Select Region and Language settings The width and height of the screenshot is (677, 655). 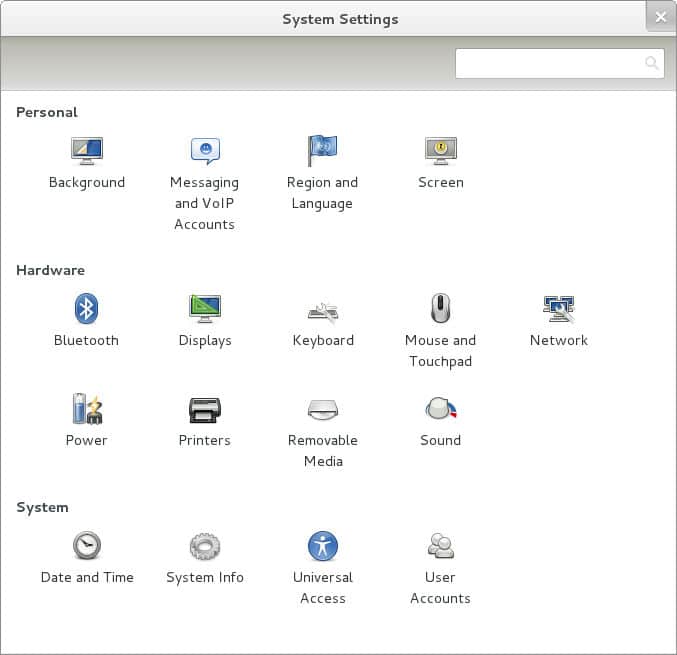coord(322,152)
